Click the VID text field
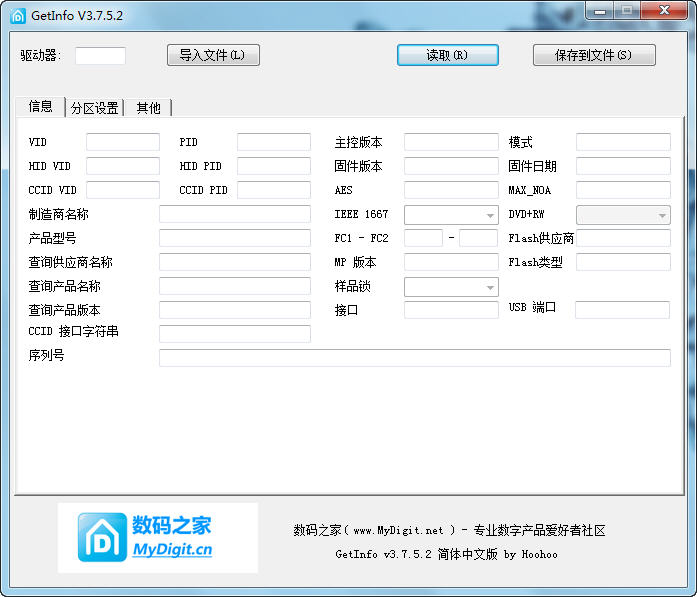The image size is (697, 597). (x=122, y=142)
